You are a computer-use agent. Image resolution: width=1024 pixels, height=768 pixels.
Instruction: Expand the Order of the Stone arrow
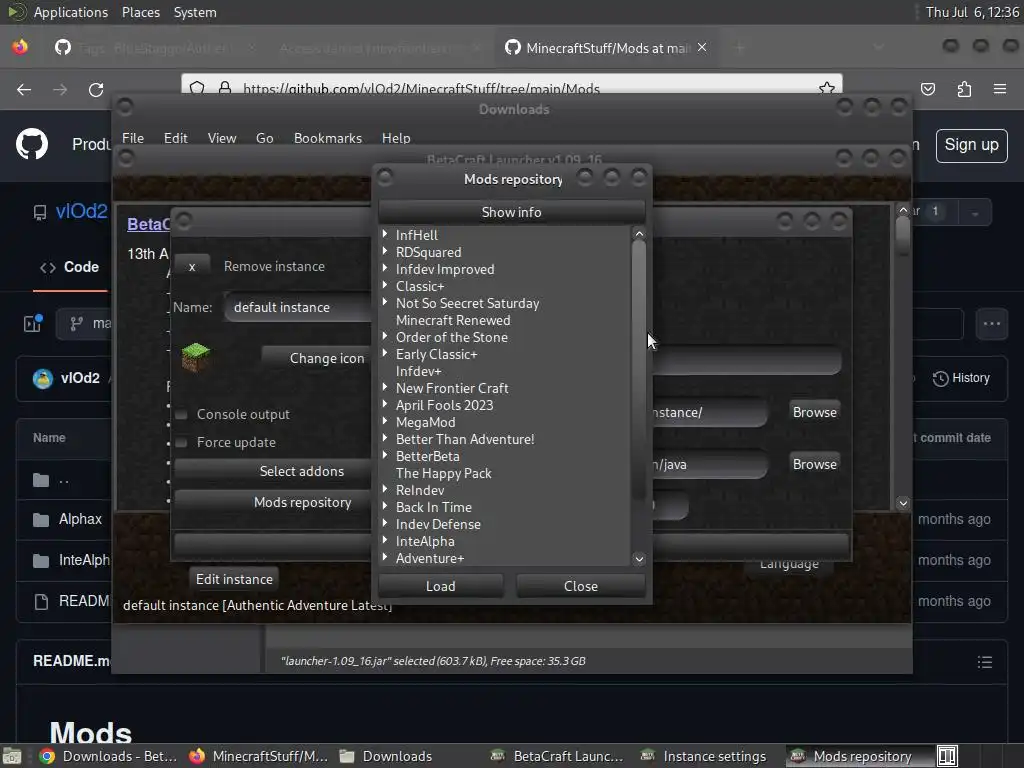(x=385, y=336)
